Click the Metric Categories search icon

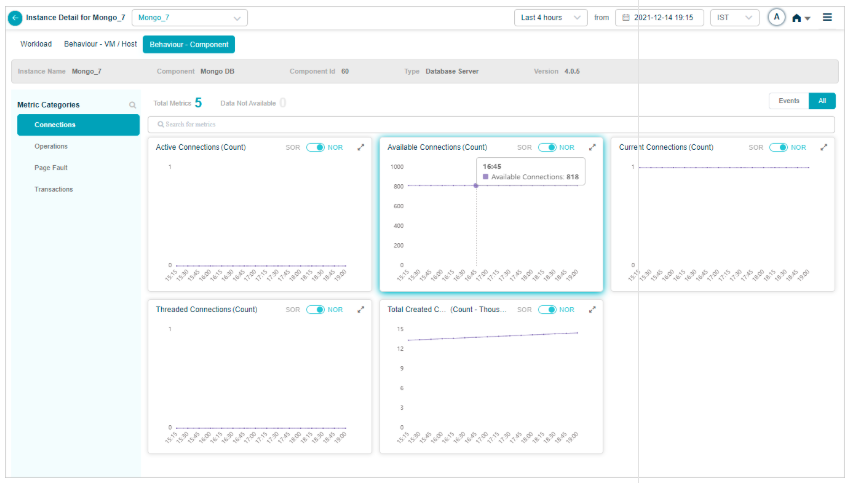(x=132, y=105)
